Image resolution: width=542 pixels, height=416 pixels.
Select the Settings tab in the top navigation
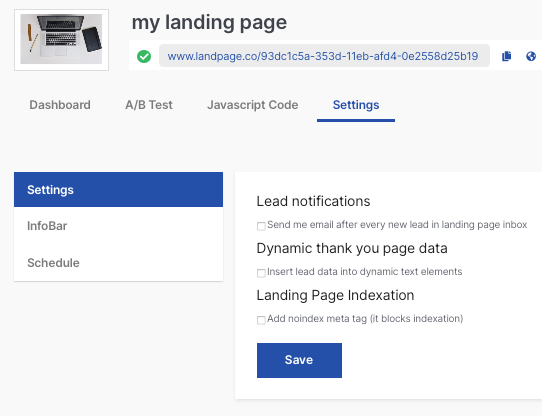click(x=356, y=105)
